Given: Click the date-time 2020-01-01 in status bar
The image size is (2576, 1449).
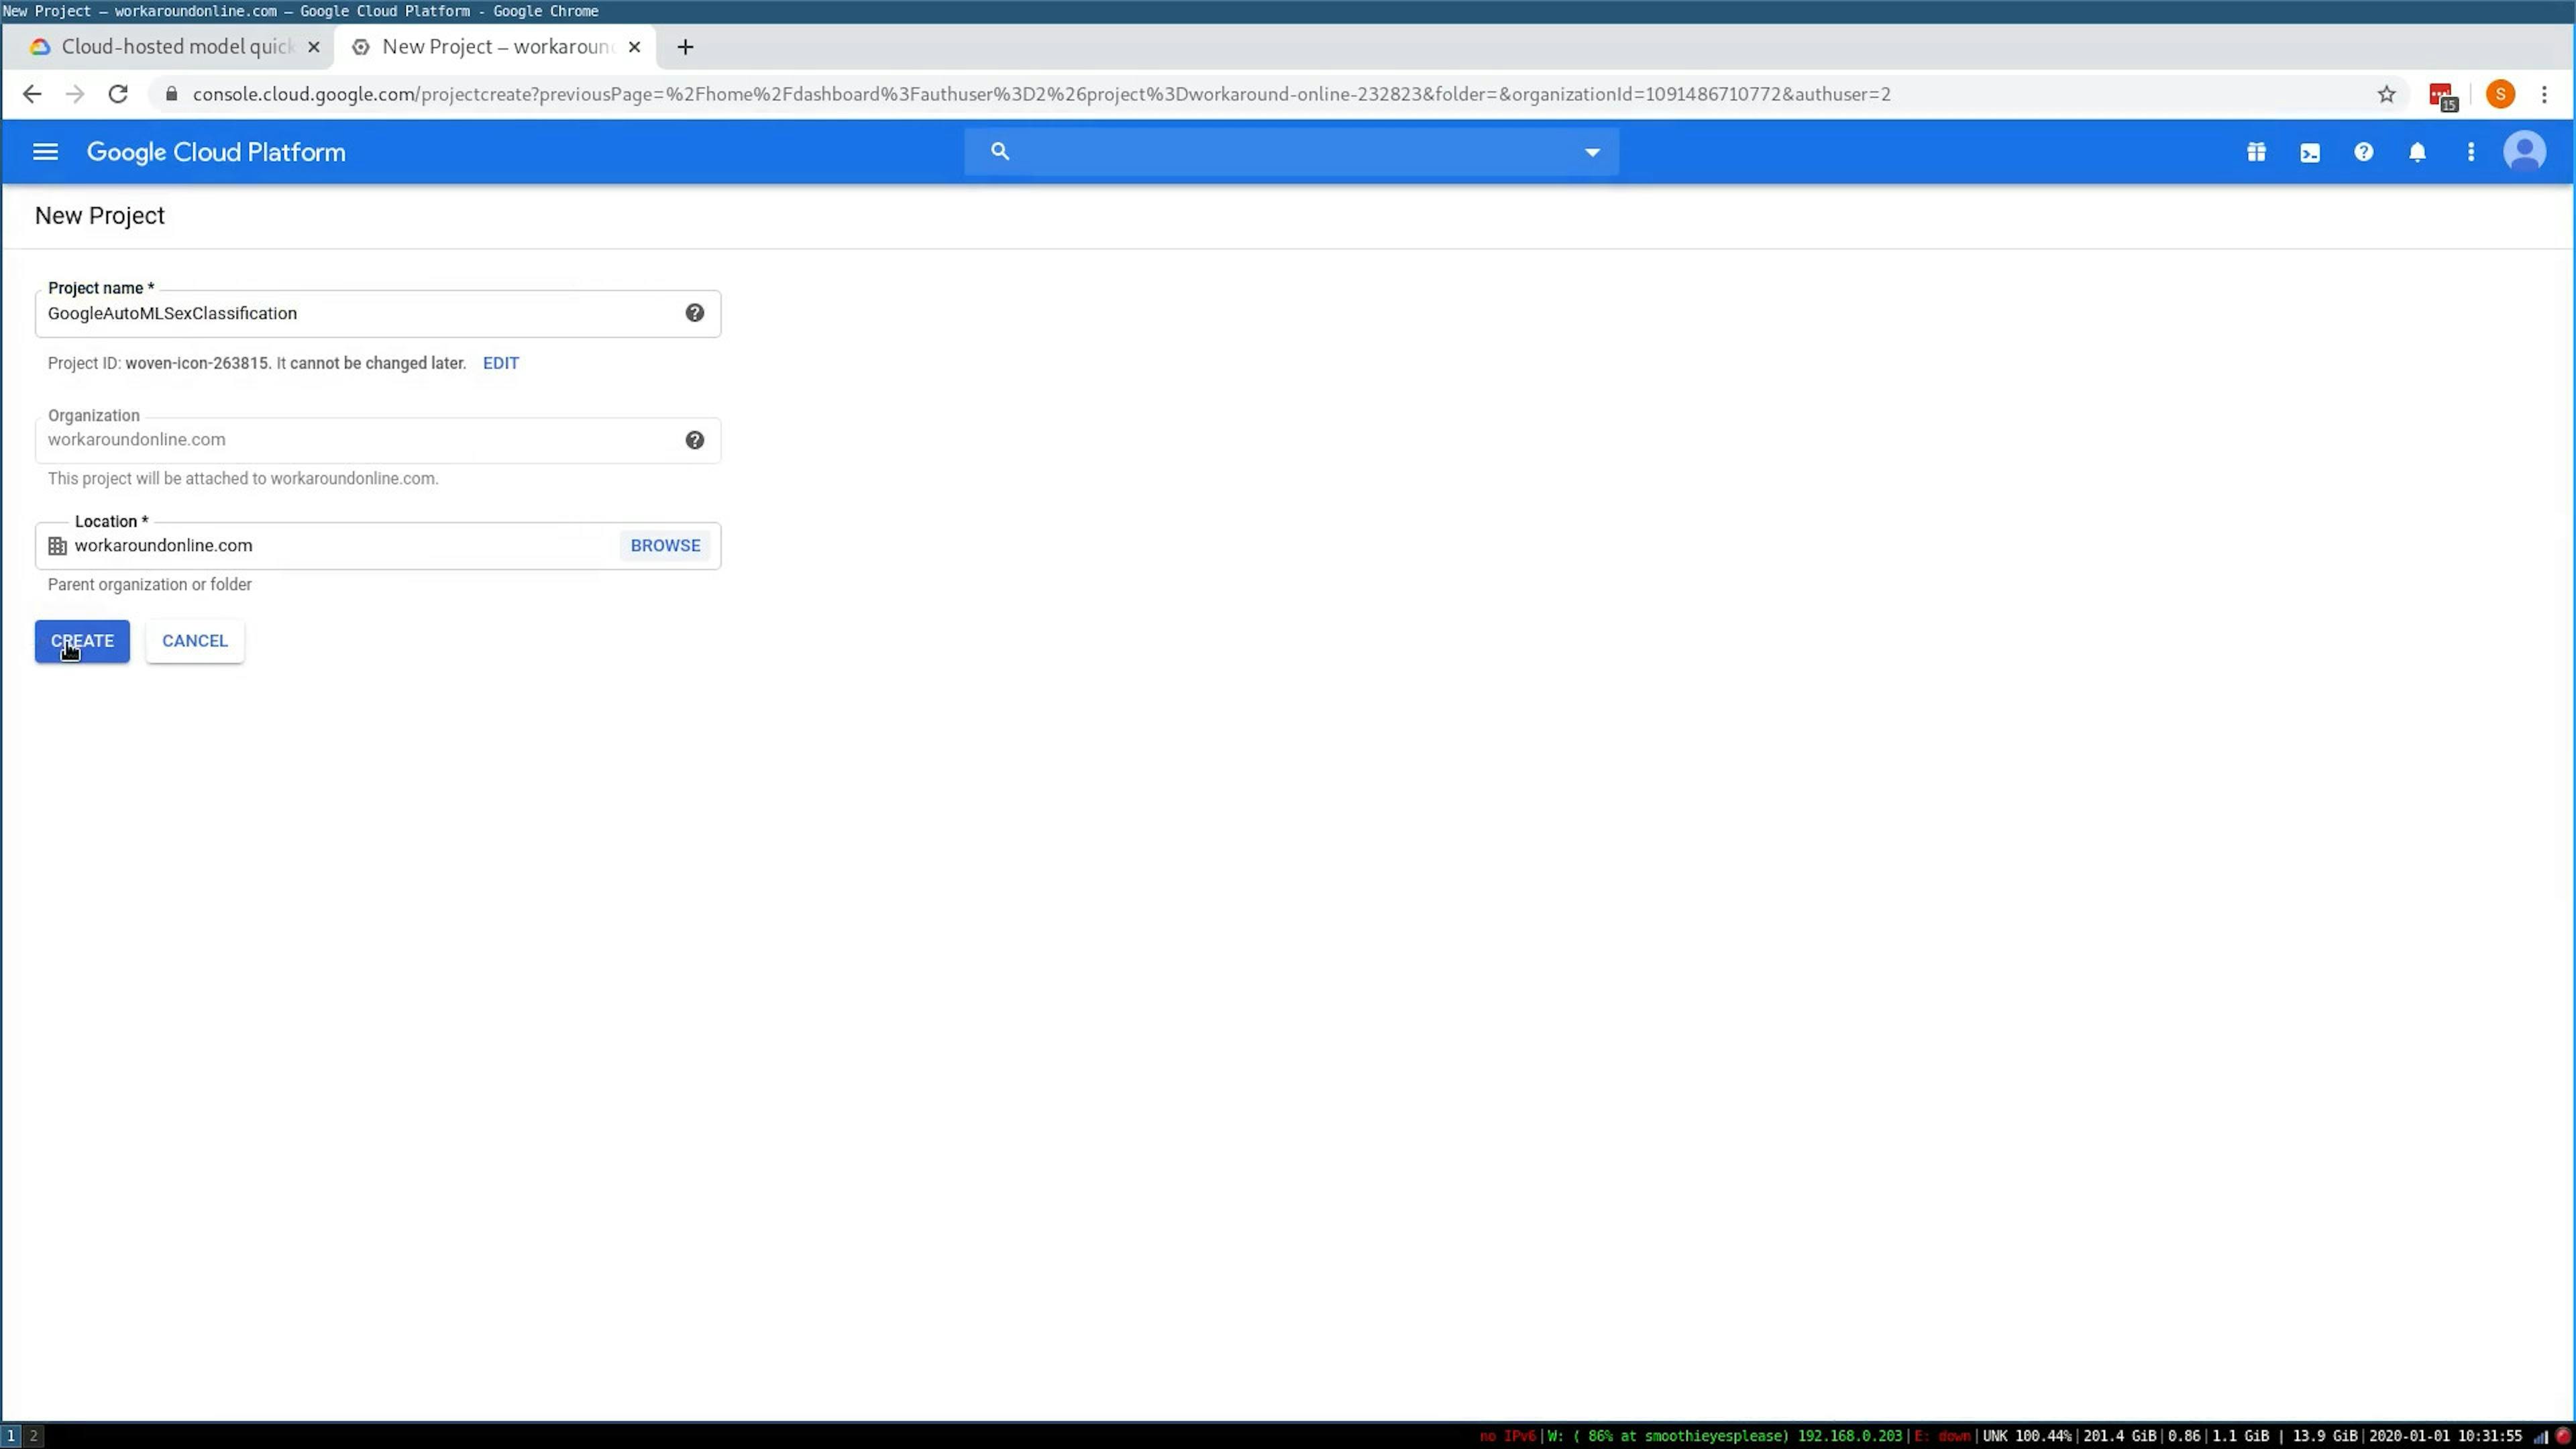Looking at the screenshot, I should pyautogui.click(x=2445, y=1436).
